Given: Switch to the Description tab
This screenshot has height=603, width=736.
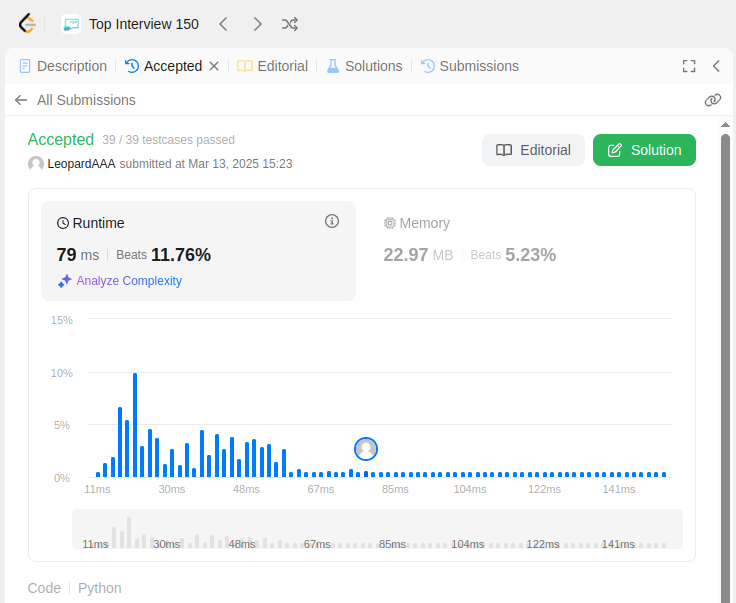Looking at the screenshot, I should tap(63, 66).
